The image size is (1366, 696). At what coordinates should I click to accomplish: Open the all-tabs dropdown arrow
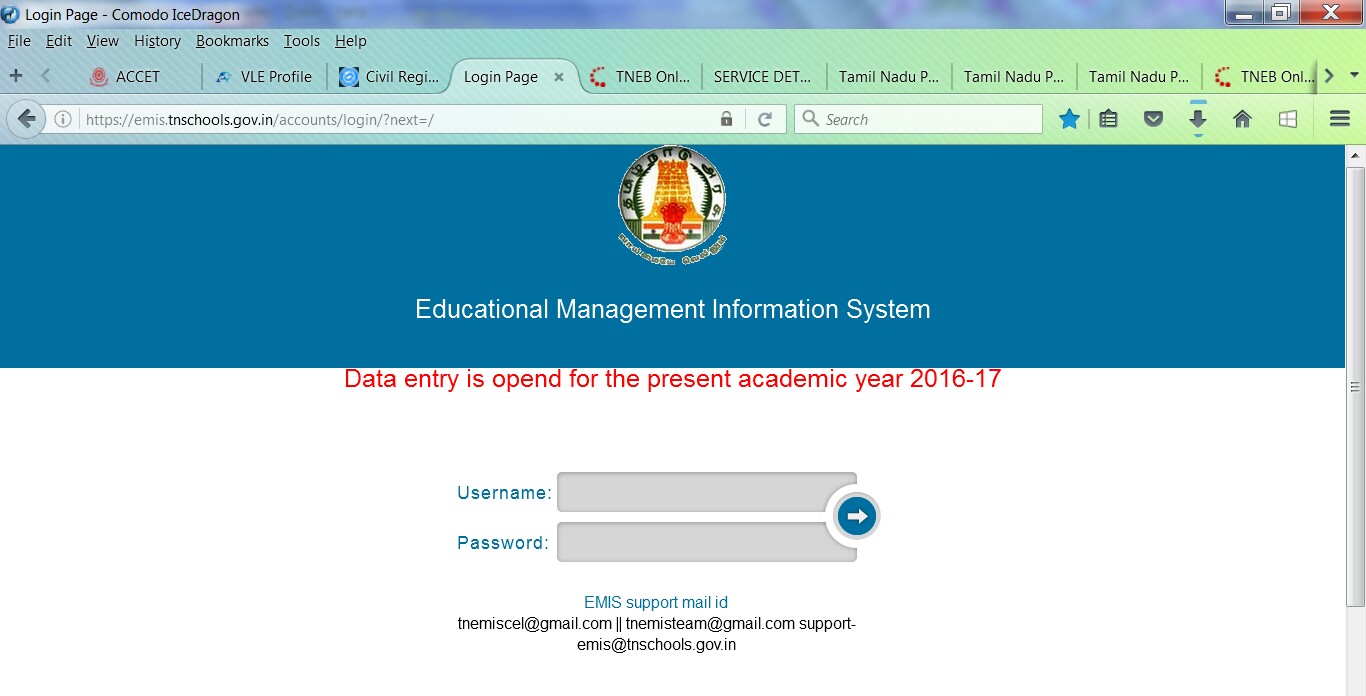(x=1354, y=75)
